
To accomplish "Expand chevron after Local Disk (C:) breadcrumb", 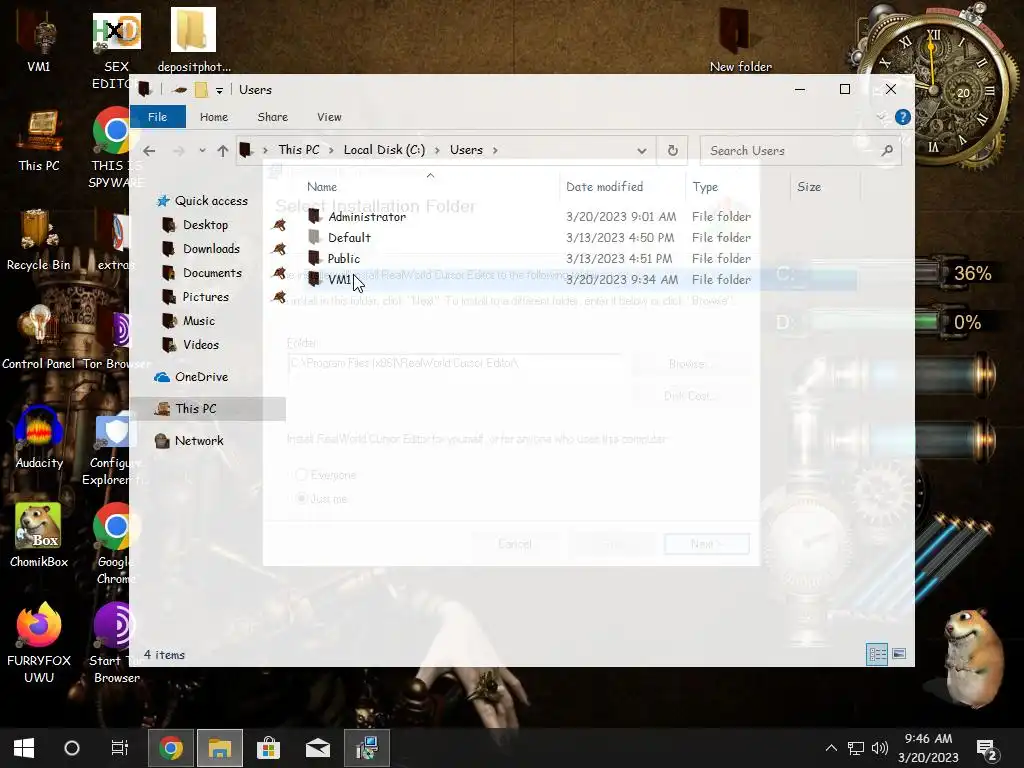I will tap(437, 150).
